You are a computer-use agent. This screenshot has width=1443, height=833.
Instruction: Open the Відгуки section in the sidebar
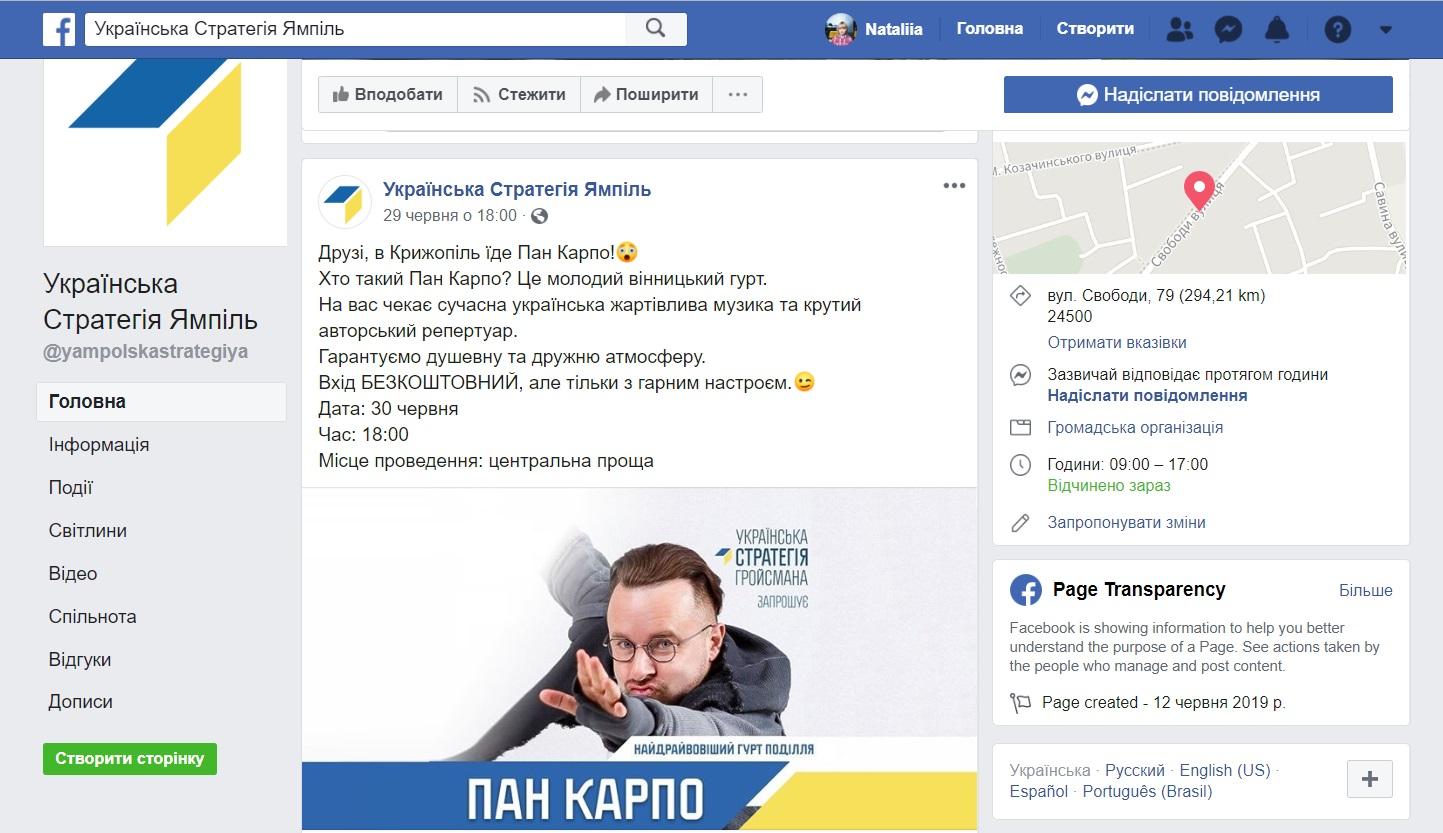(80, 660)
